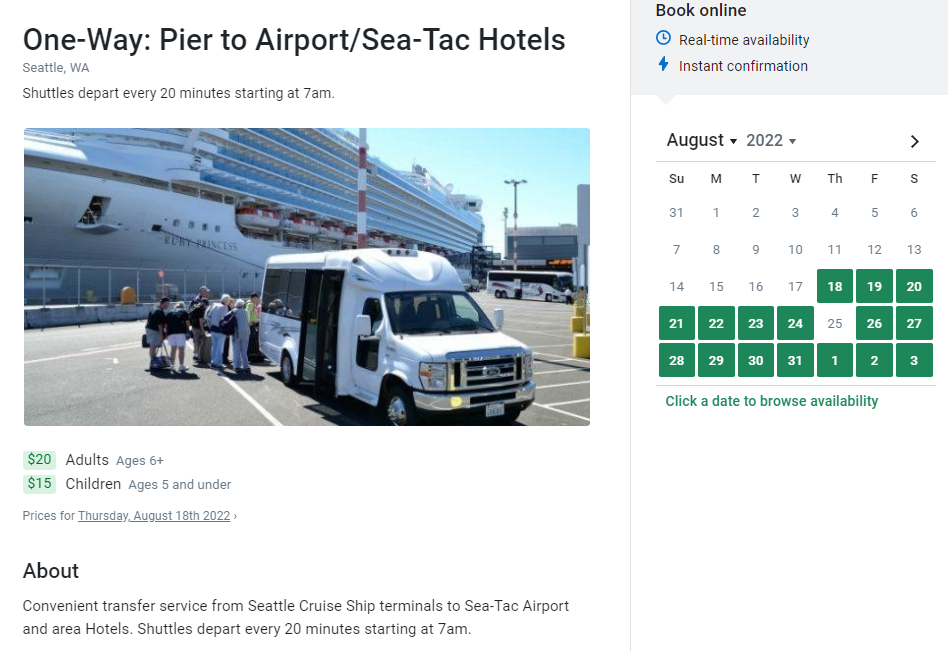This screenshot has width=948, height=651.
Task: Pick September 3 at calendar end
Action: 914,360
